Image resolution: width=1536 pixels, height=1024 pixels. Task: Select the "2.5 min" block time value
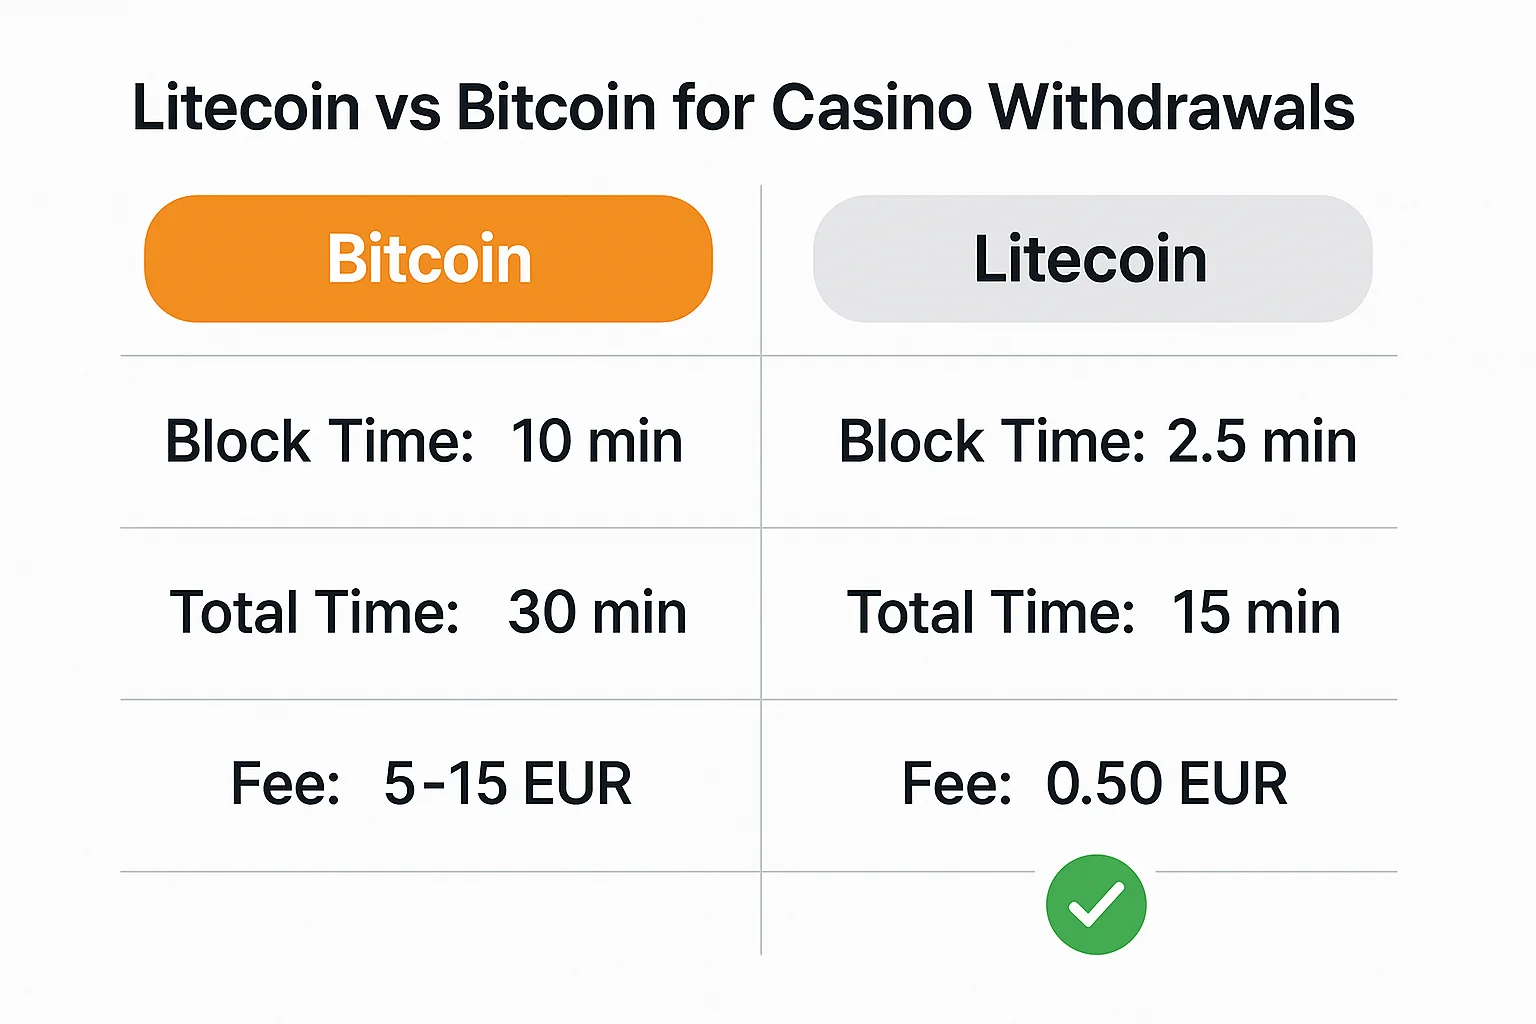[x=1262, y=441]
